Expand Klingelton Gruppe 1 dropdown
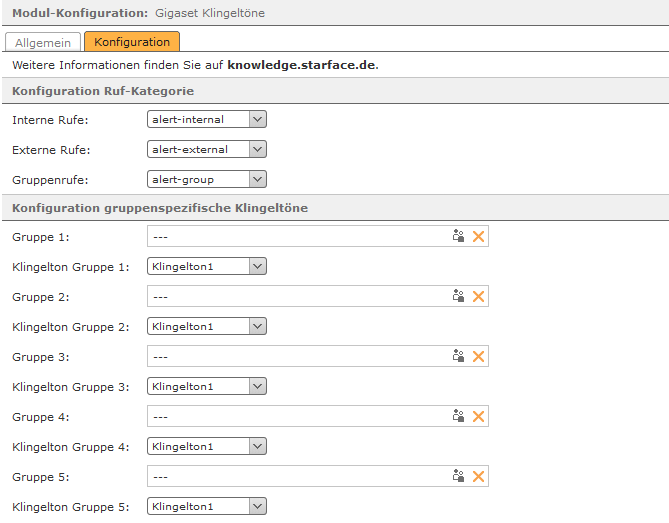The height and width of the screenshot is (523, 669). (207, 266)
